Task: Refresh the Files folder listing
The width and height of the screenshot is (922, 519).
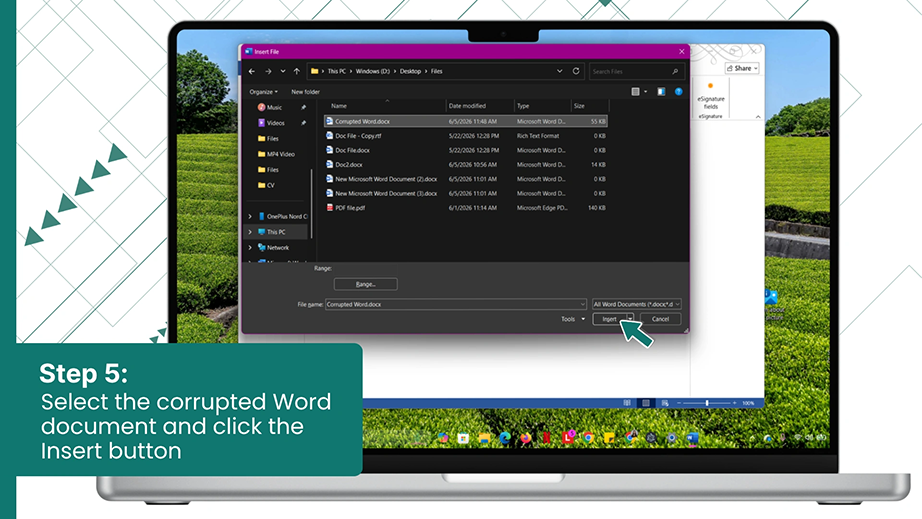Action: pyautogui.click(x=576, y=71)
